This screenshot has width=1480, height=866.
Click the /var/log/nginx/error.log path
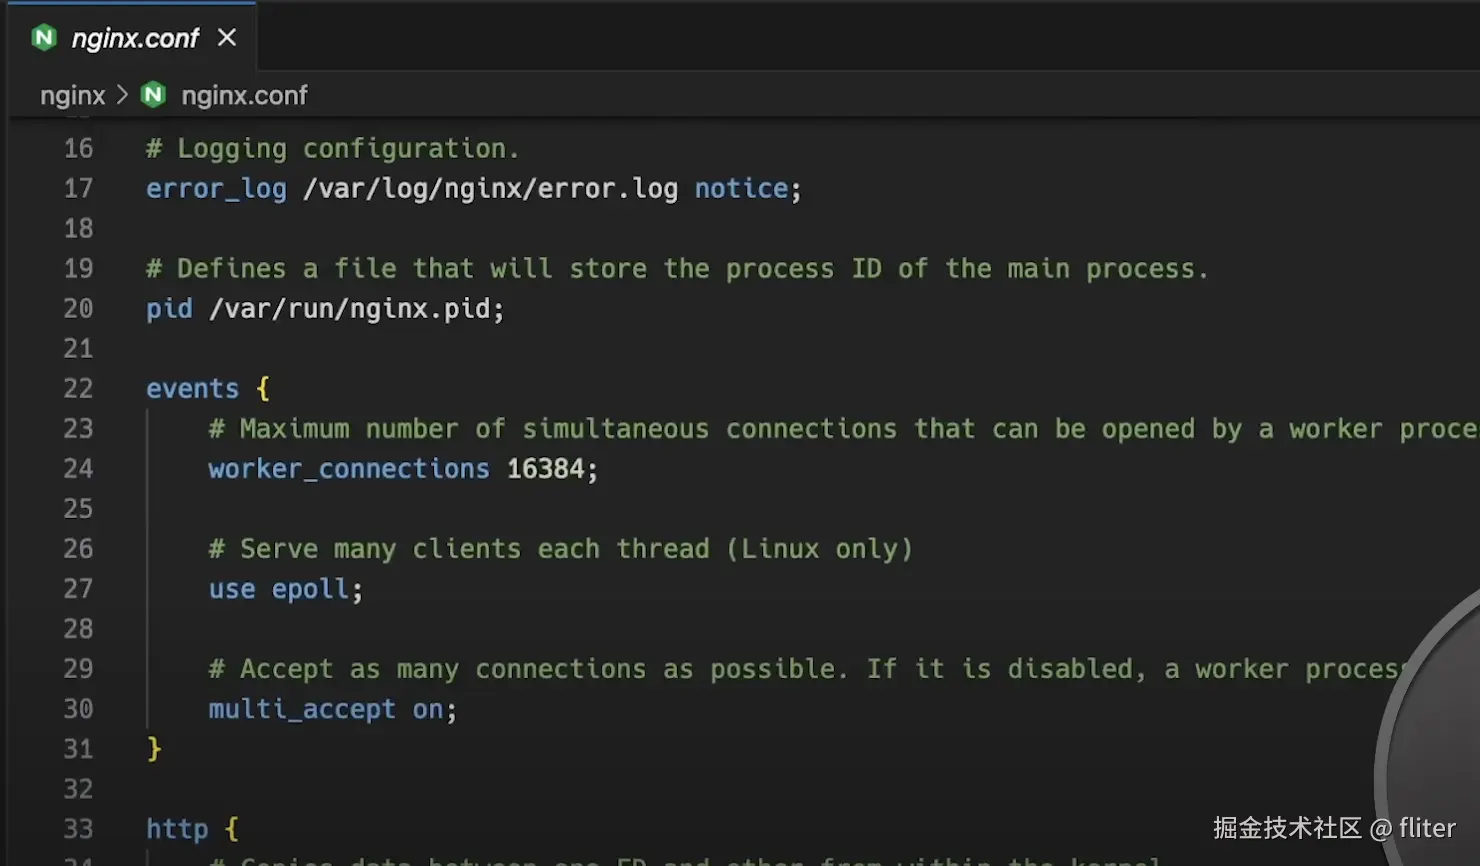click(x=490, y=189)
